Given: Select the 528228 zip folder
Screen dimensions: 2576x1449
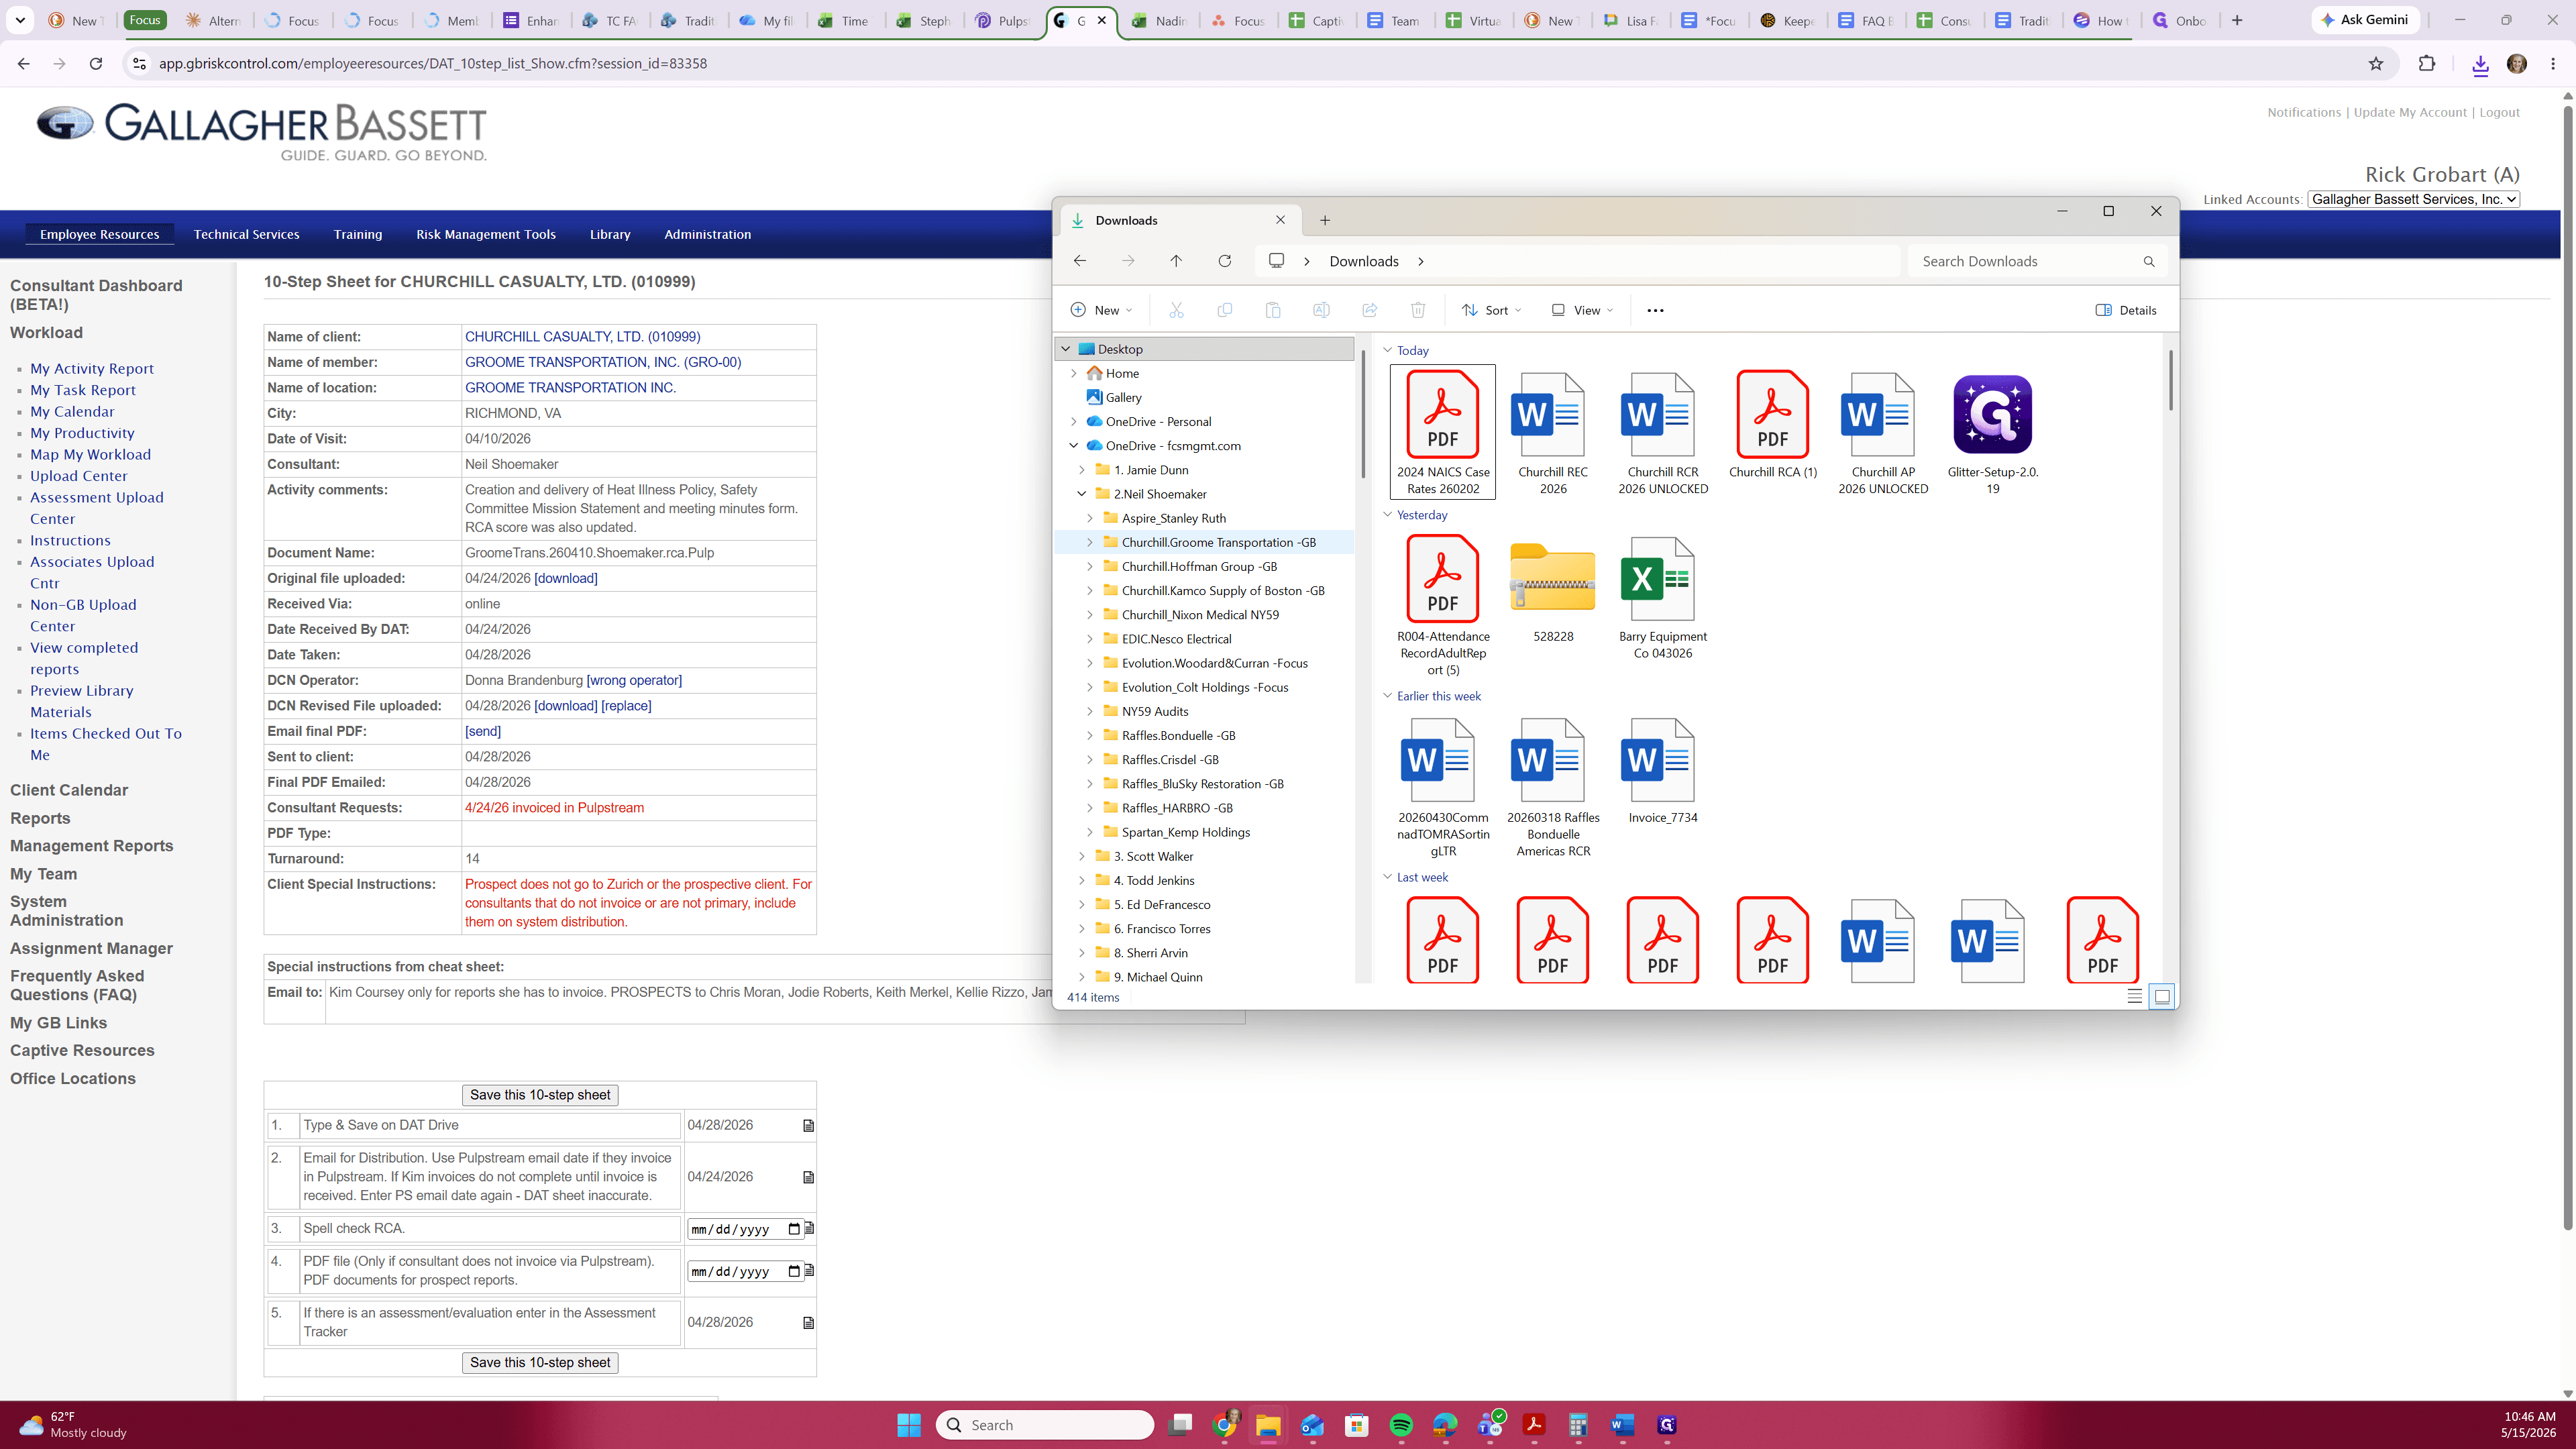Looking at the screenshot, I should point(1553,590).
